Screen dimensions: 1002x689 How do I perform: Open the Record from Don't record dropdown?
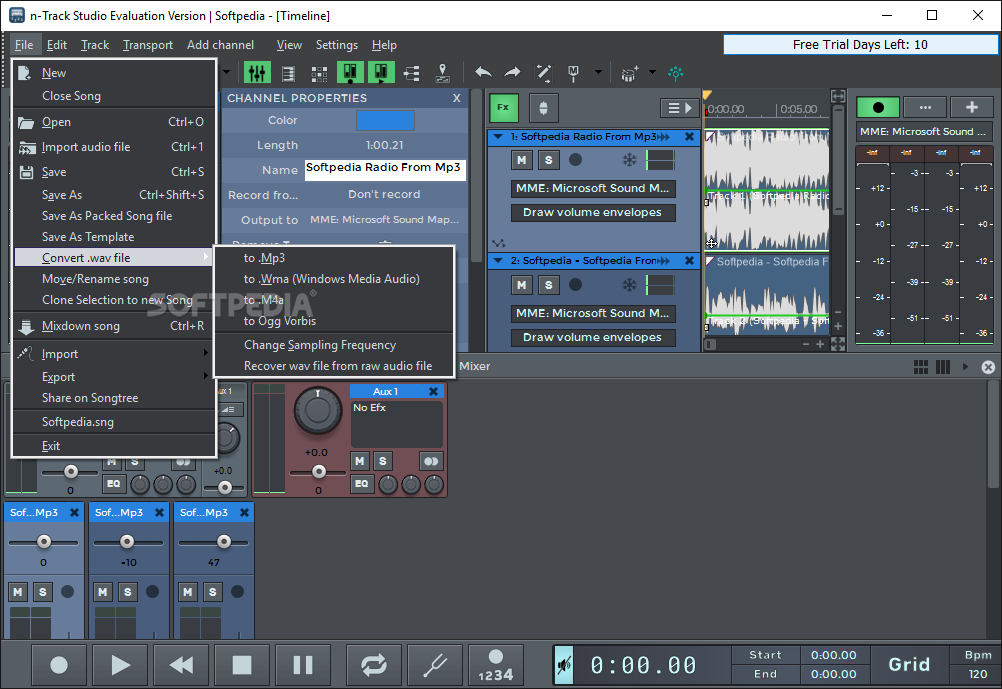click(x=384, y=194)
